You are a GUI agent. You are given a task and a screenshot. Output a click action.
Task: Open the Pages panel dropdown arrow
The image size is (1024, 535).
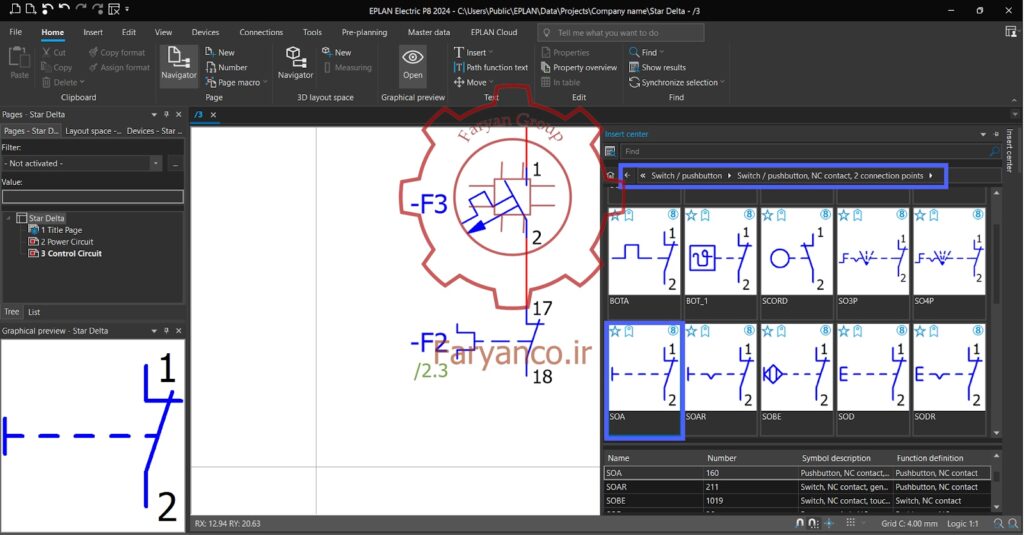(x=154, y=114)
